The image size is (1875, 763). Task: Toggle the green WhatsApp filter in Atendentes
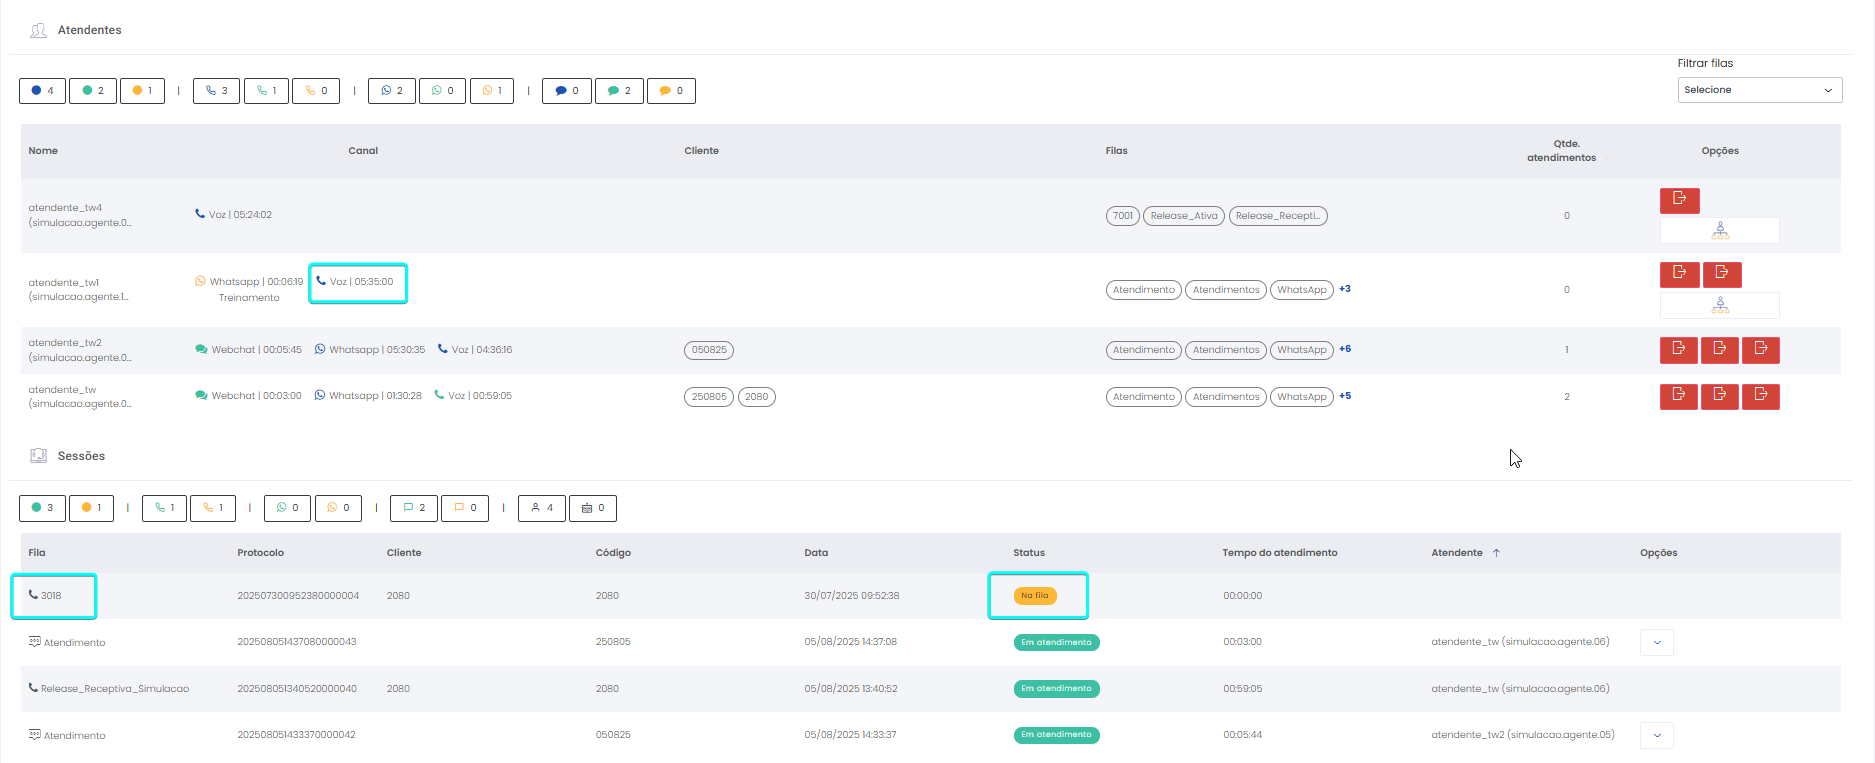[x=442, y=91]
